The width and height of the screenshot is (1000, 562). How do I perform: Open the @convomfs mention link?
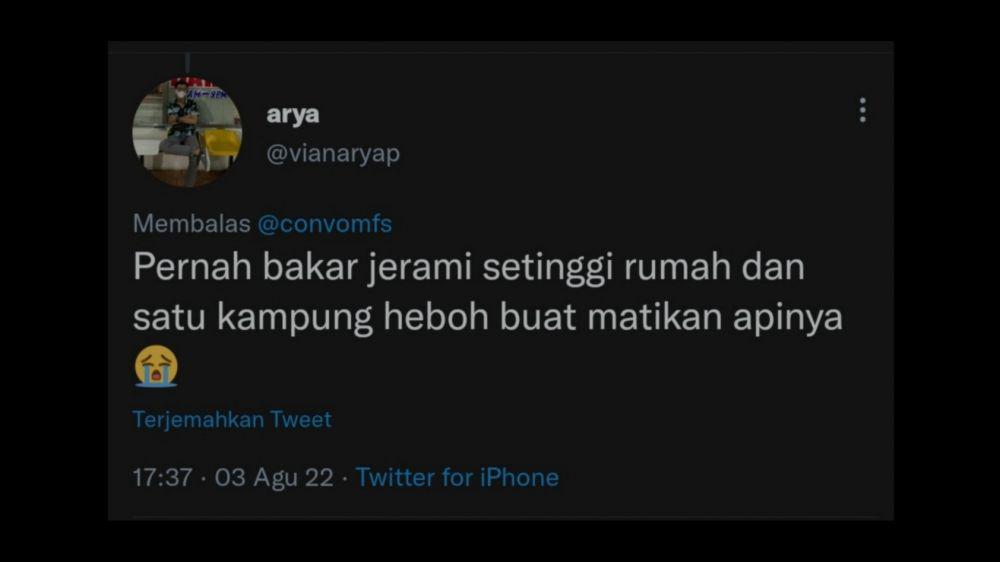325,224
